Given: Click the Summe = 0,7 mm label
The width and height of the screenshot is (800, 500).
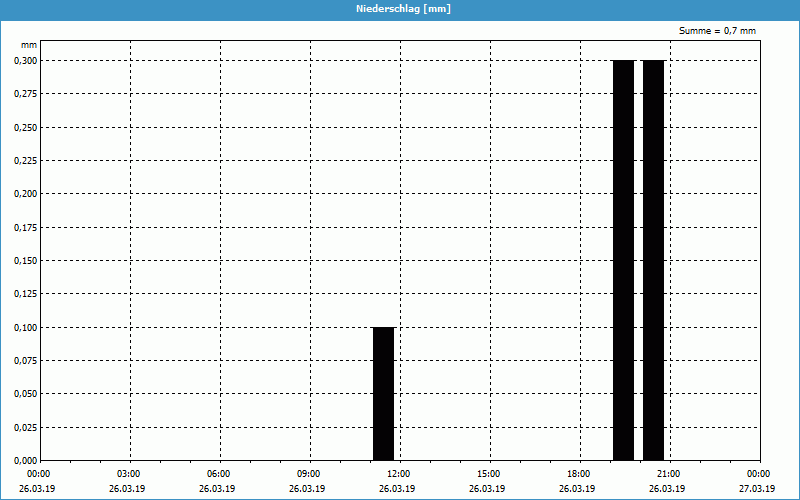Looking at the screenshot, I should 717,31.
